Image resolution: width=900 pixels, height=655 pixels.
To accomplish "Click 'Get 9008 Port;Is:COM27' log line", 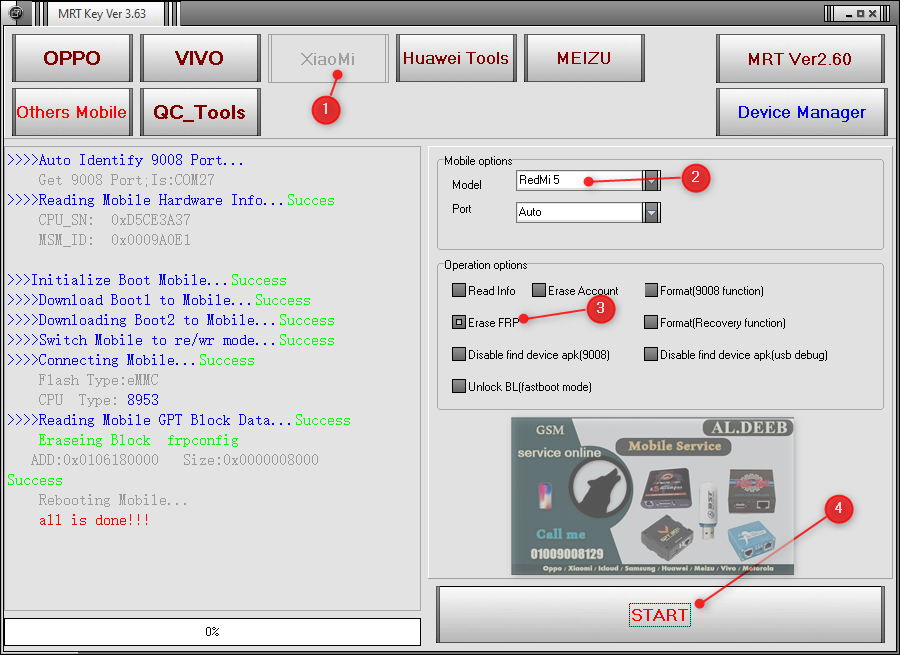I will tap(126, 180).
